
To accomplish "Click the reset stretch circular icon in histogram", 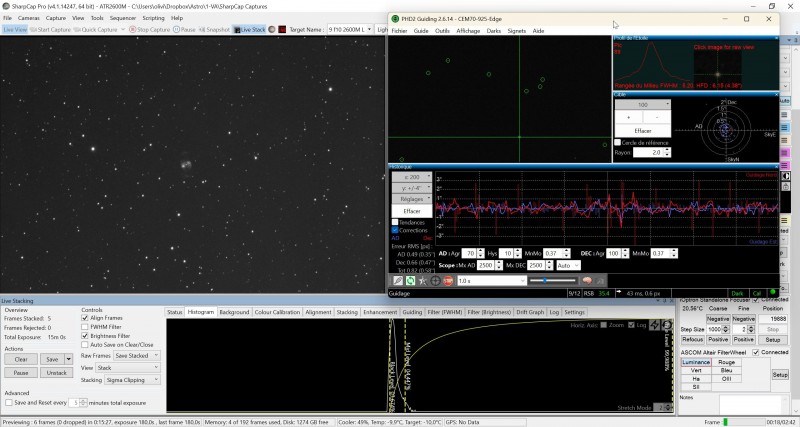I will (666, 325).
